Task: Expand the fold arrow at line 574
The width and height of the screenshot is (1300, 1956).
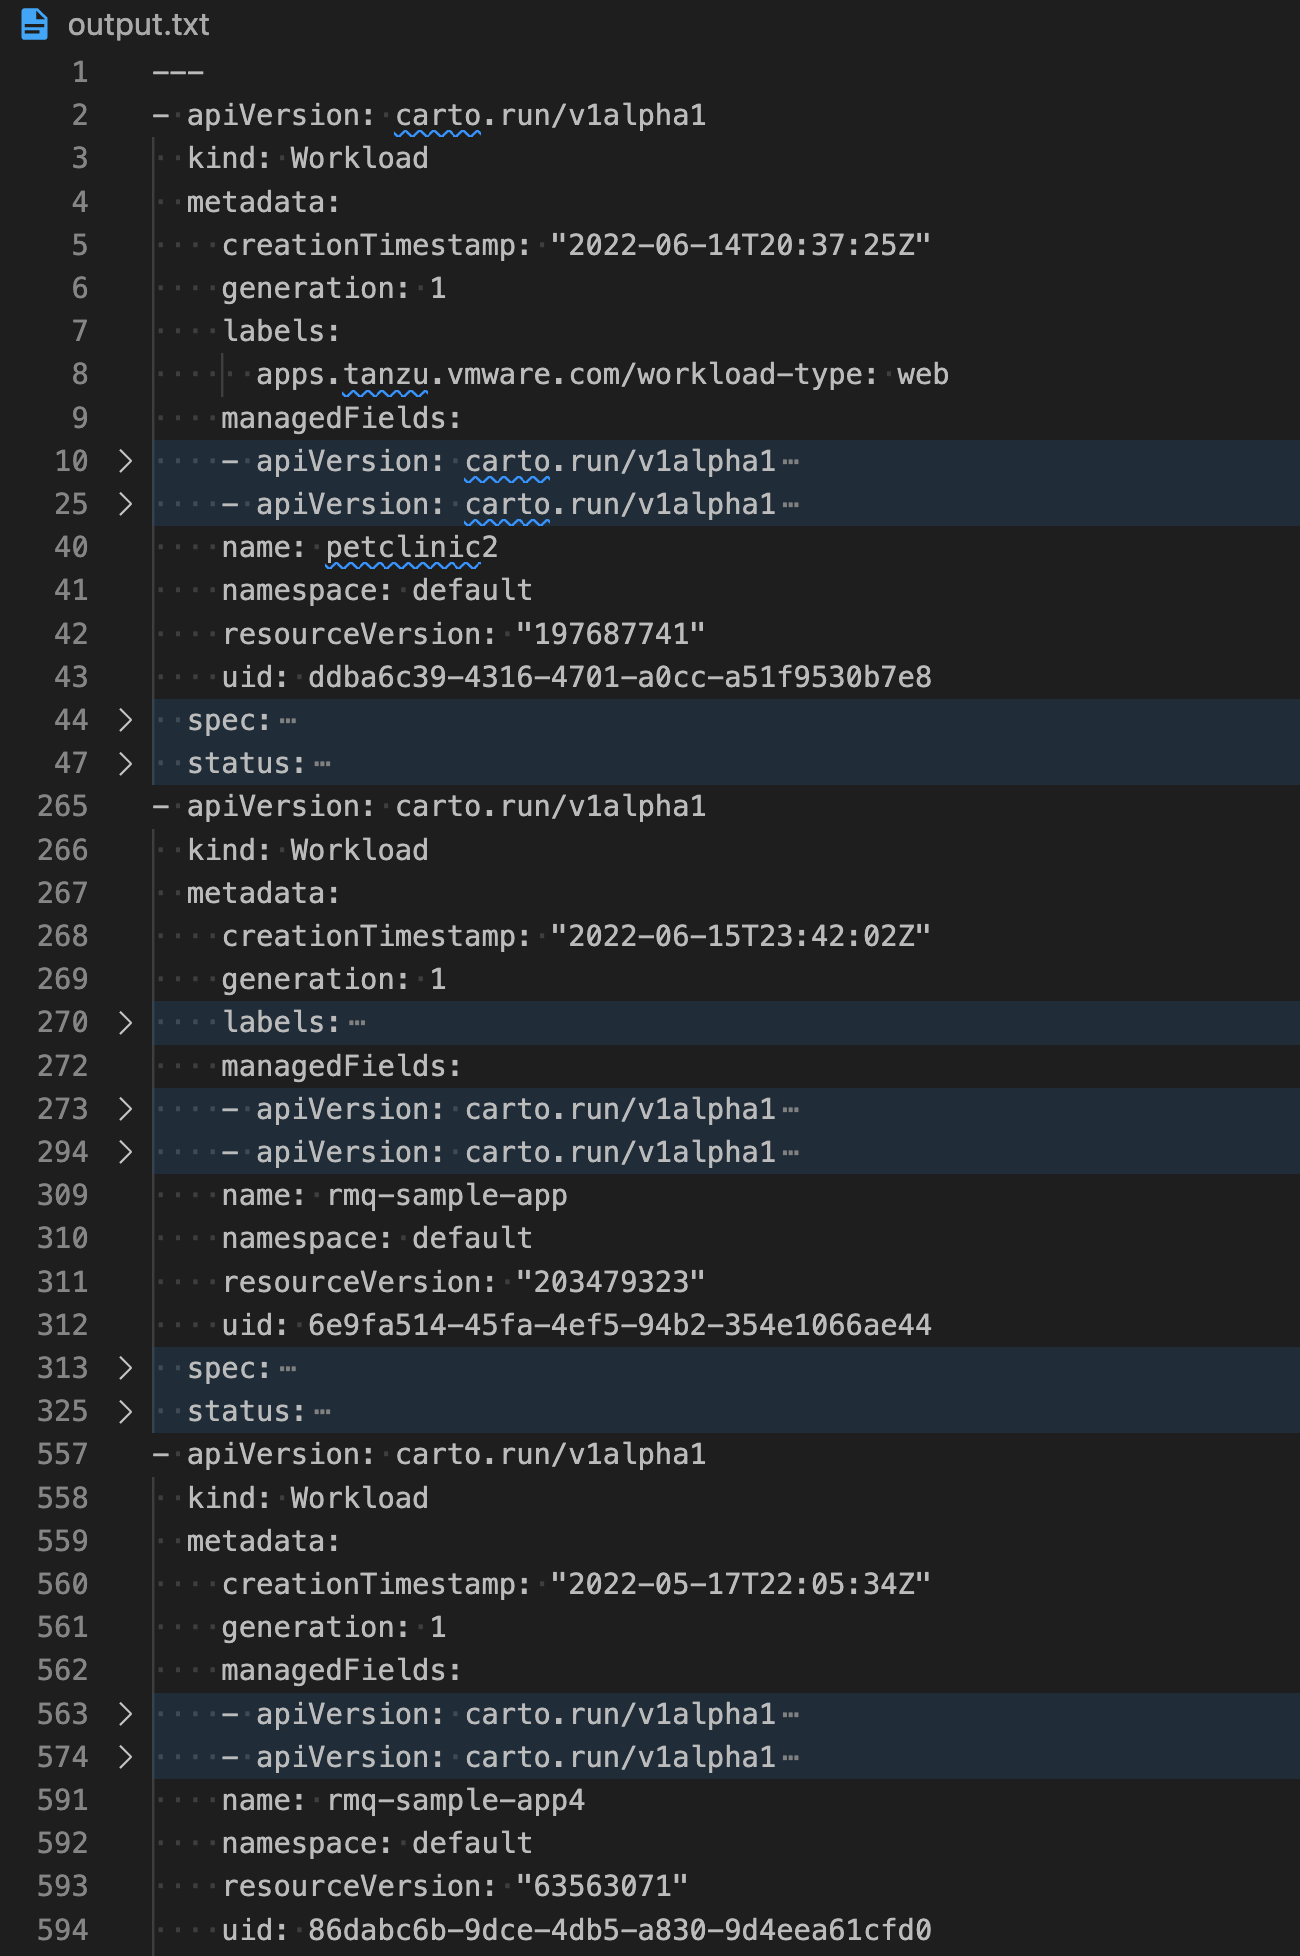Action: 125,1757
